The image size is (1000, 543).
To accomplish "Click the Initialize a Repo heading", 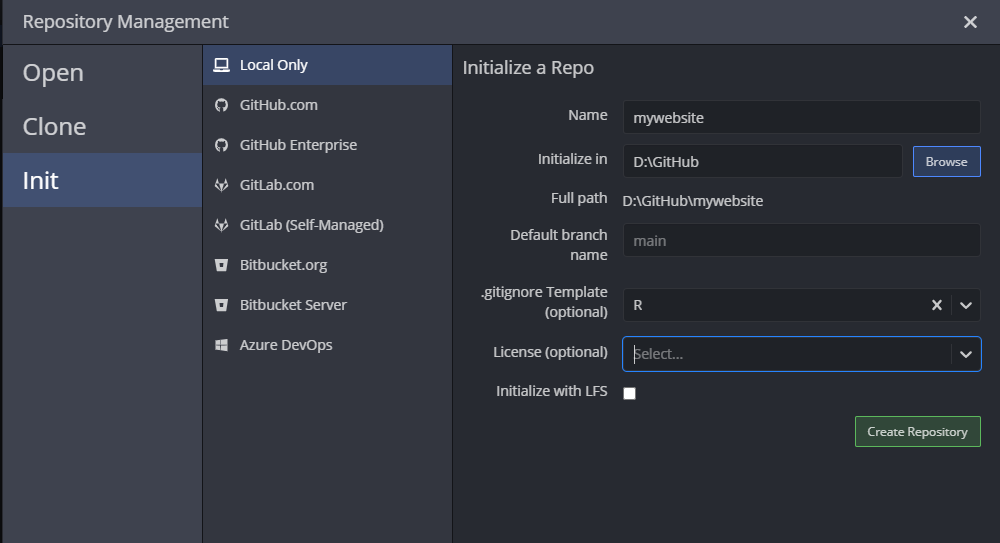I will tap(528, 68).
